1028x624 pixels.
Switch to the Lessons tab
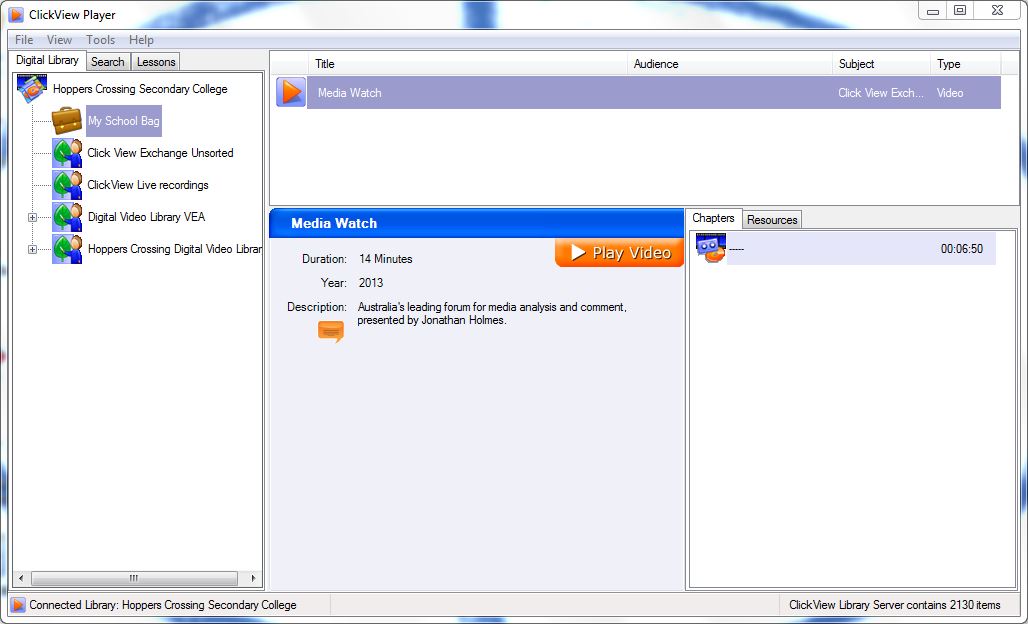click(x=156, y=62)
